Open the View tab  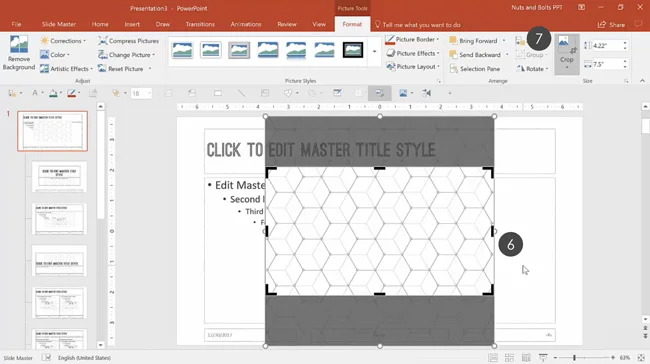click(319, 24)
